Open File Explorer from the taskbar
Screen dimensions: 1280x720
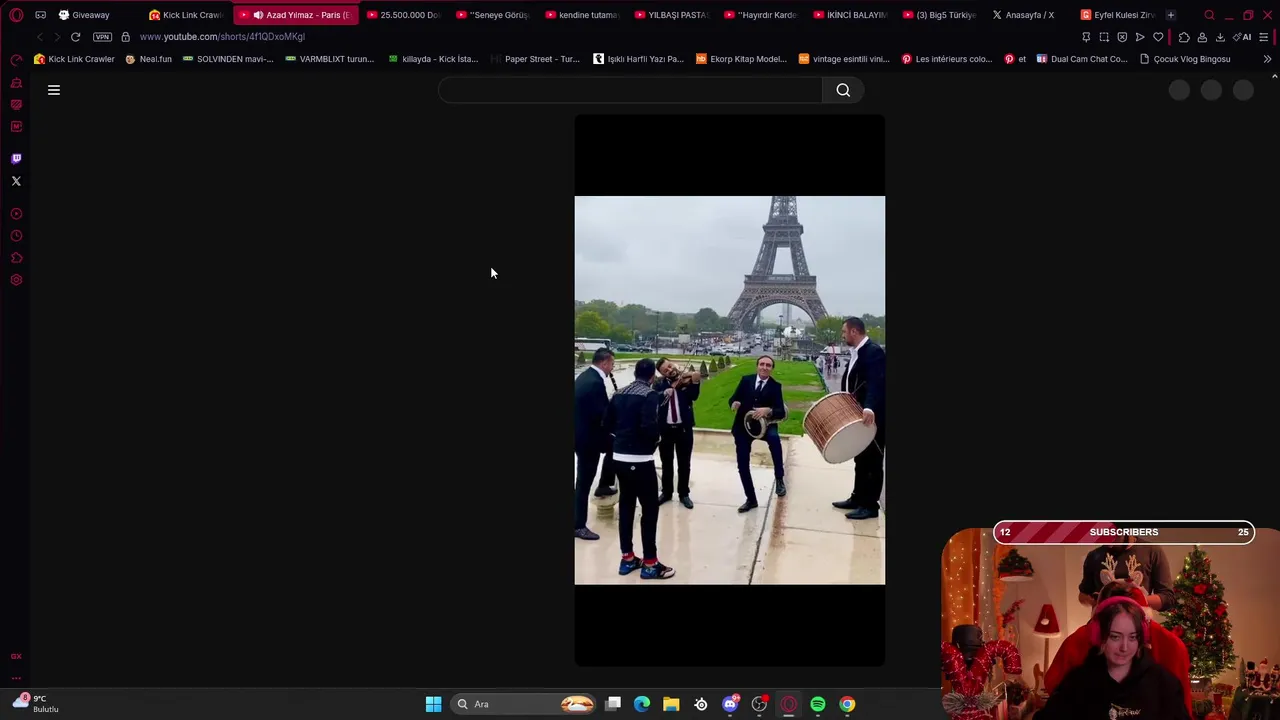tap(671, 704)
